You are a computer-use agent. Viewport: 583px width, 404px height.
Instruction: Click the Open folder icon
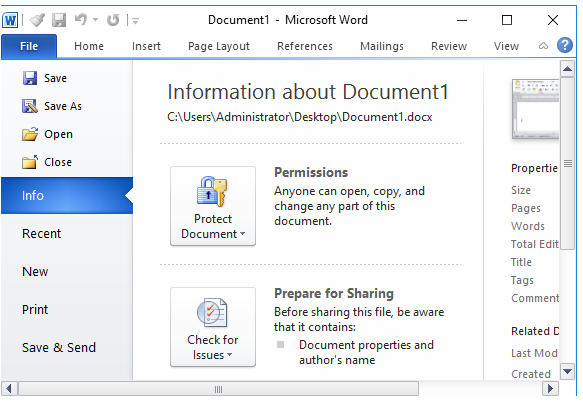point(30,134)
